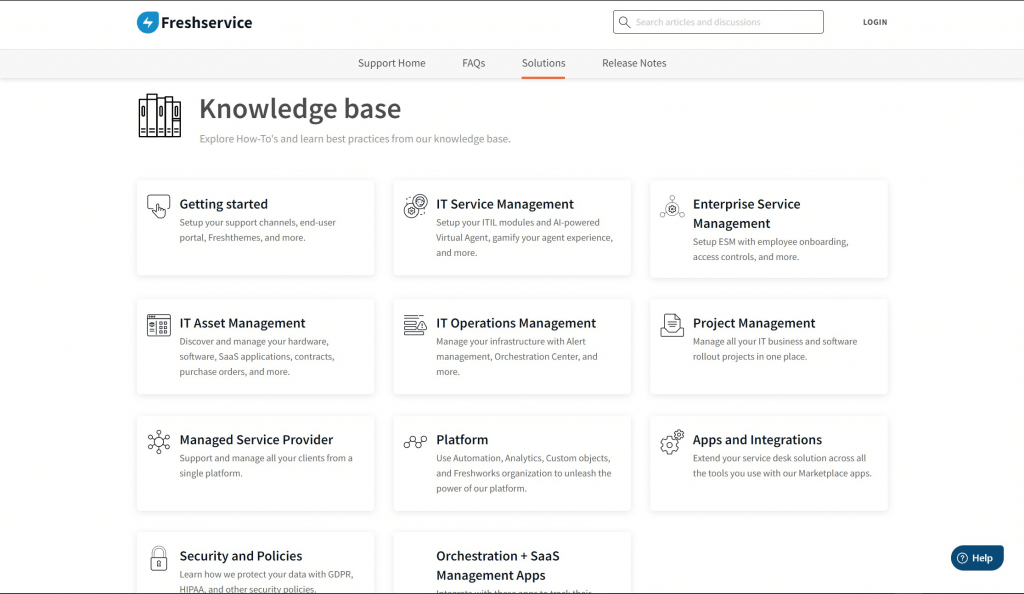Click the Freshservice lightning bolt logo
1024x594 pixels.
pyautogui.click(x=148, y=22)
